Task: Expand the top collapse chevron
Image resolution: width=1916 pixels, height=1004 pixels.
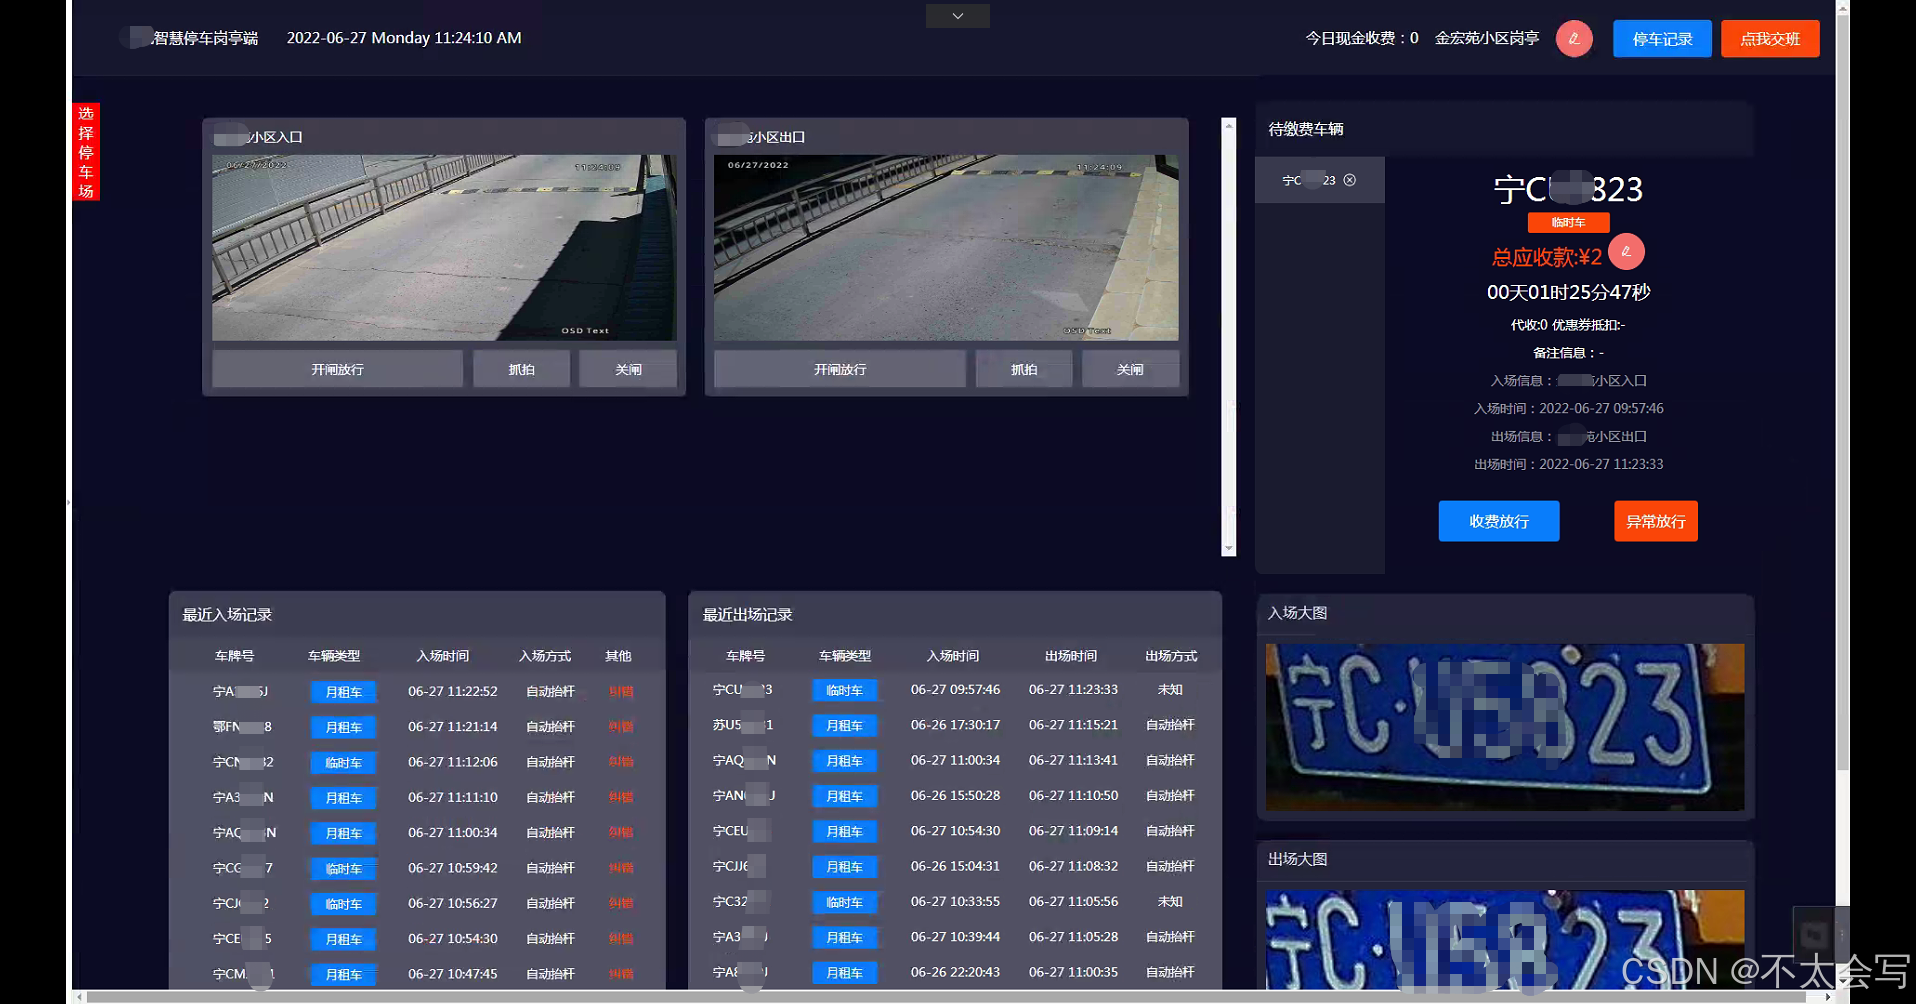Action: coord(957,16)
